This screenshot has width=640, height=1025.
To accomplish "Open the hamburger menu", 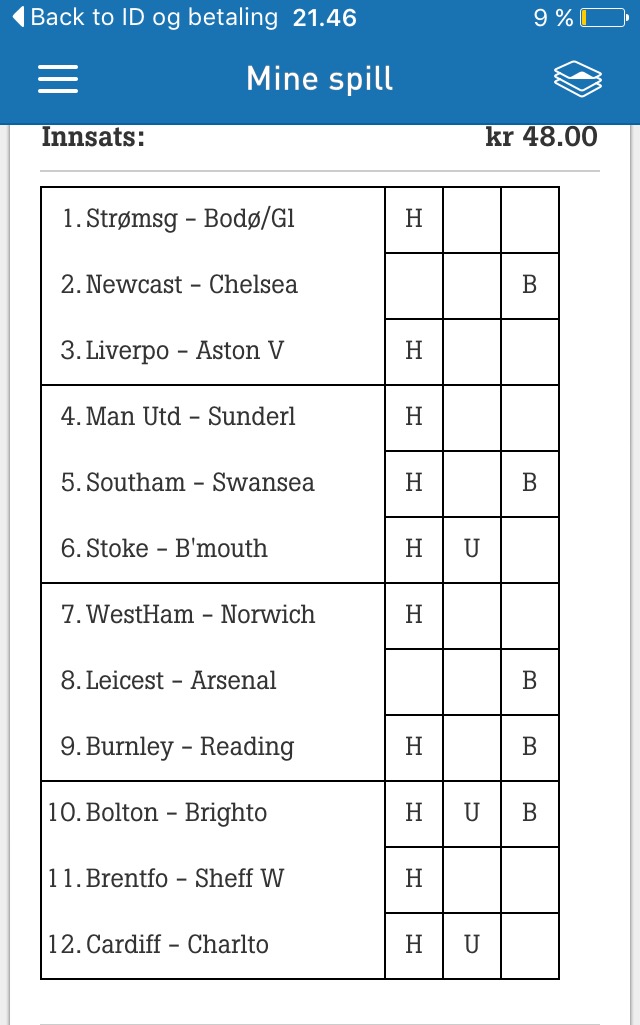I will tap(58, 79).
